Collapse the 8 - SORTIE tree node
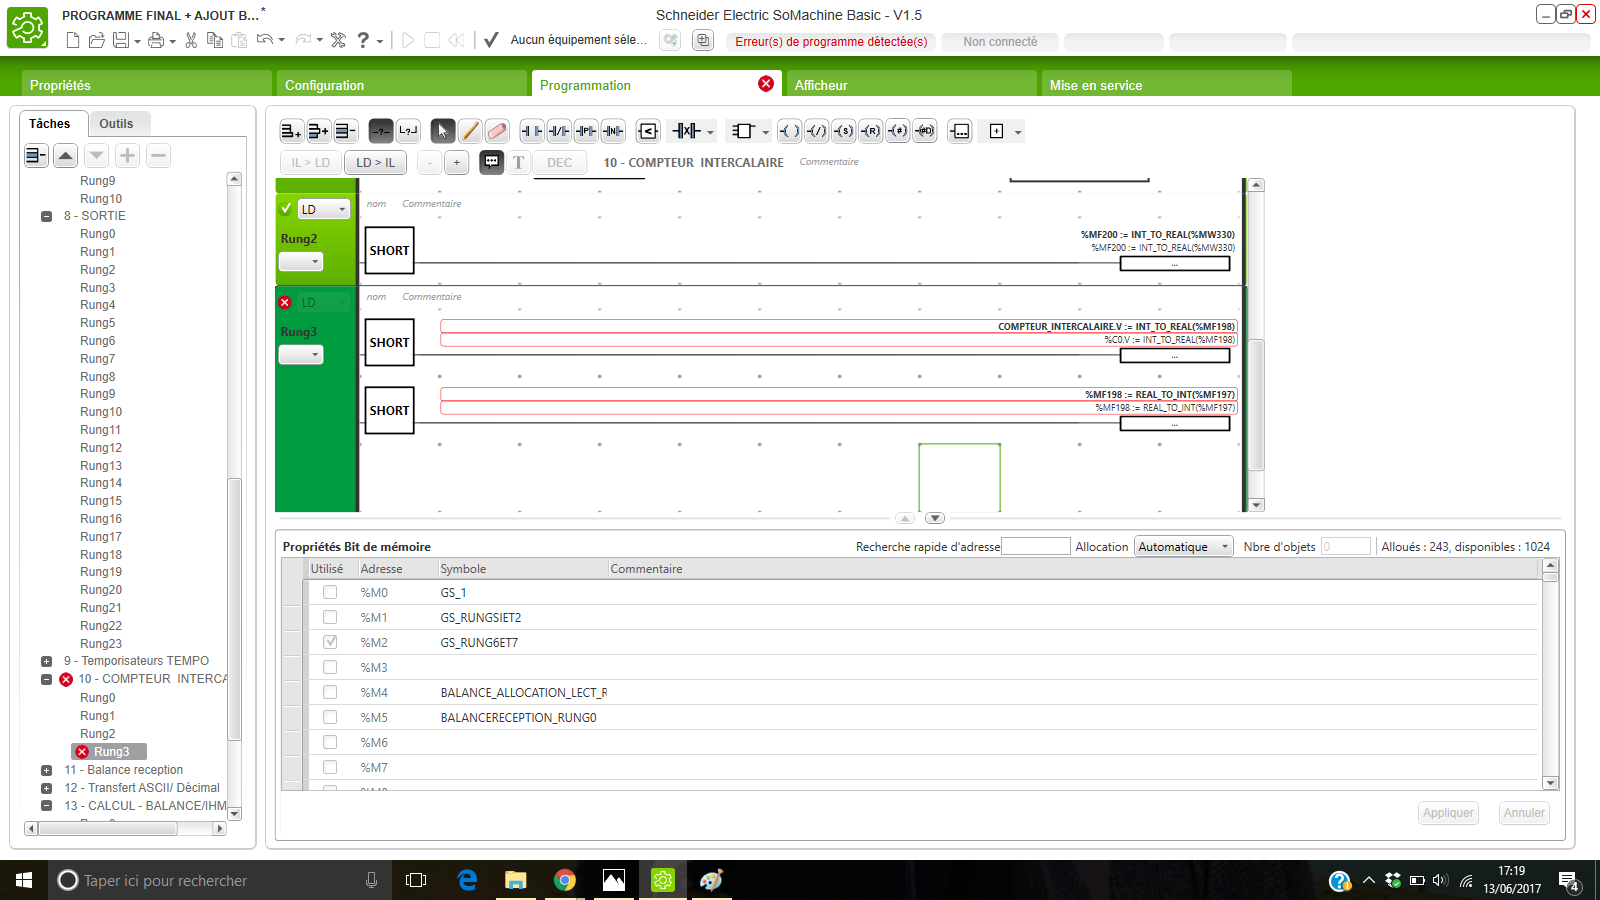The height and width of the screenshot is (900, 1600). (46, 216)
